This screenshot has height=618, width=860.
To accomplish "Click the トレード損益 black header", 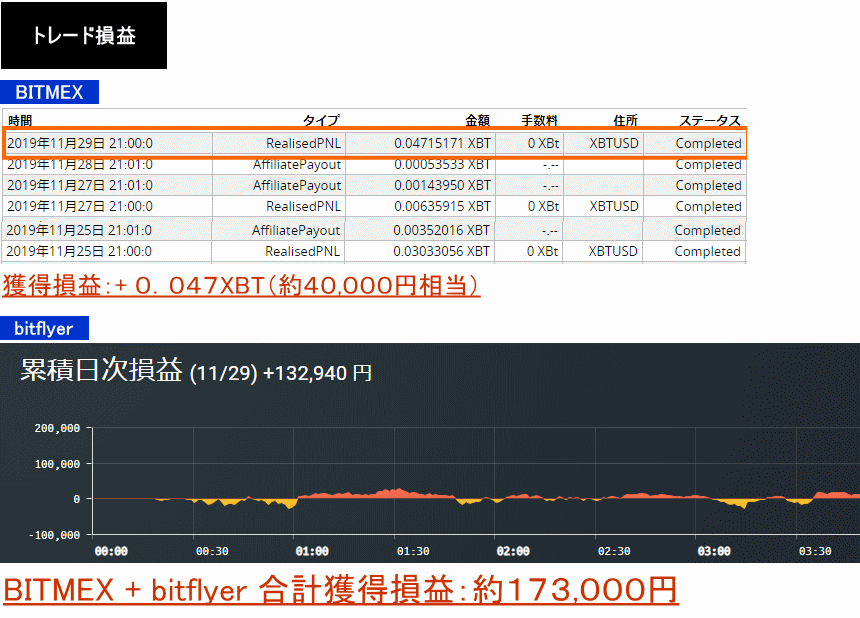I will pos(84,36).
